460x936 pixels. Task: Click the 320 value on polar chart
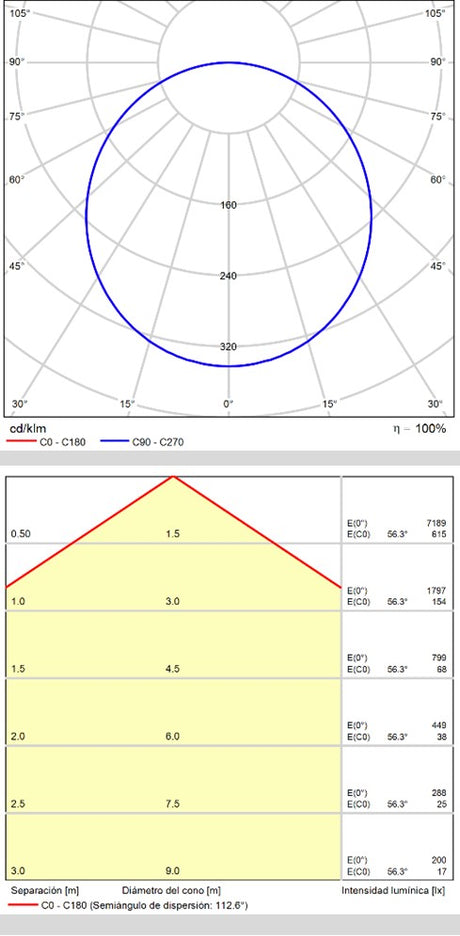[229, 347]
